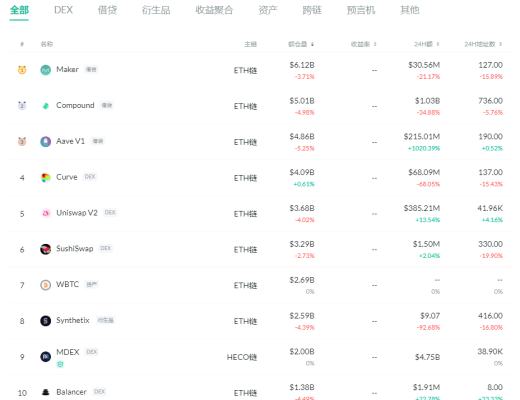Screen dimensions: 520x400
Task: Sort by 收益率 column arrow
Action: pos(375,44)
